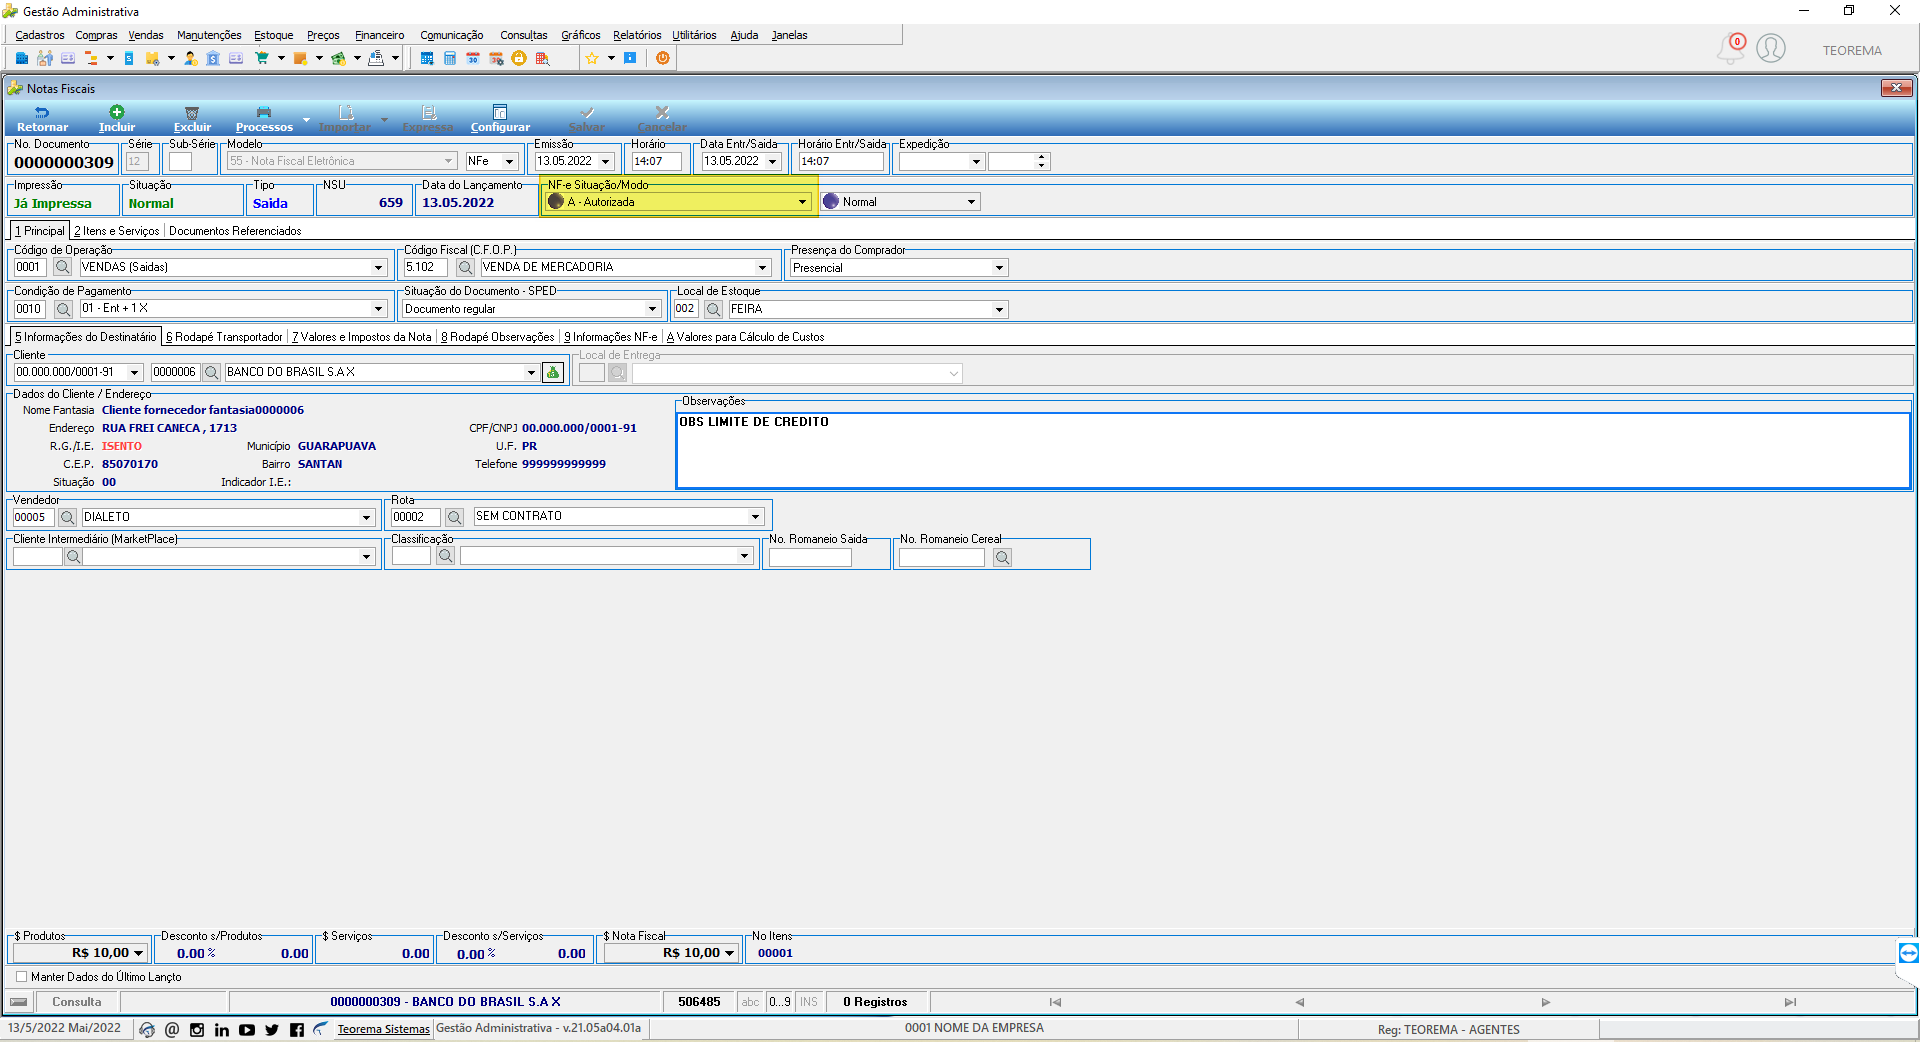
Task: Click the Horário emission time field
Action: pyautogui.click(x=657, y=161)
